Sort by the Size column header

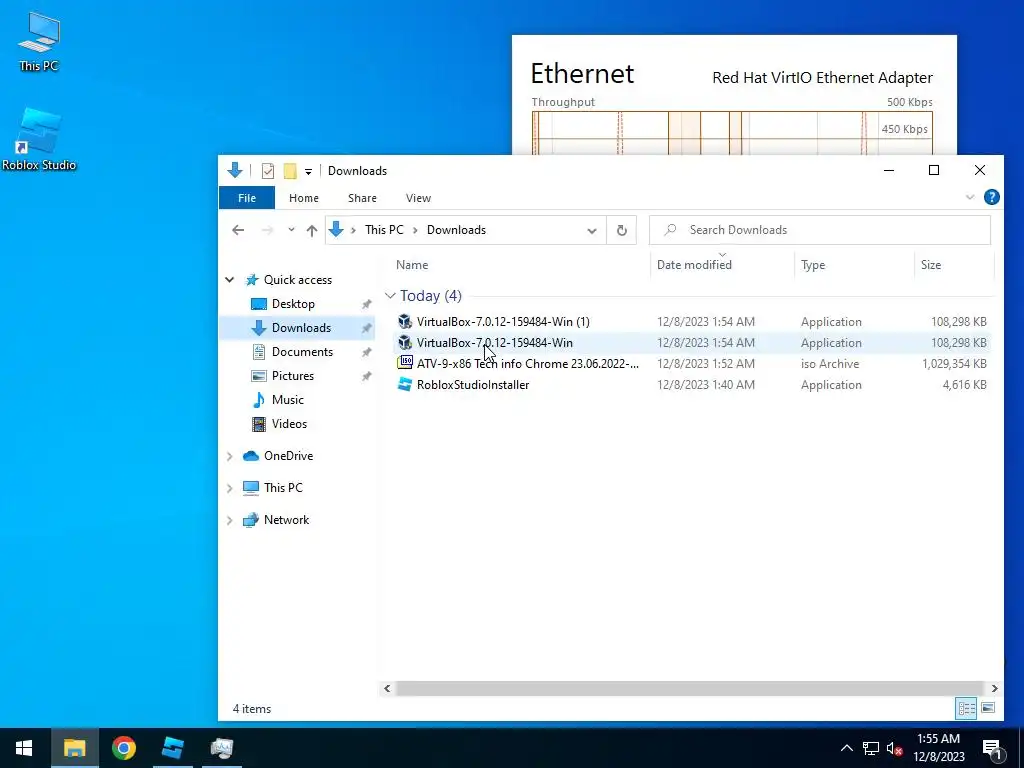pyautogui.click(x=931, y=264)
